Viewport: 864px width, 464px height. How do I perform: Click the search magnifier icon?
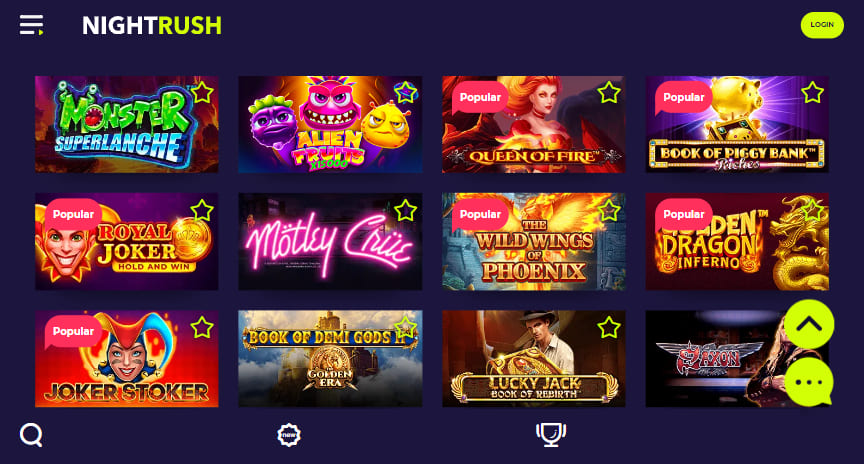click(x=31, y=435)
